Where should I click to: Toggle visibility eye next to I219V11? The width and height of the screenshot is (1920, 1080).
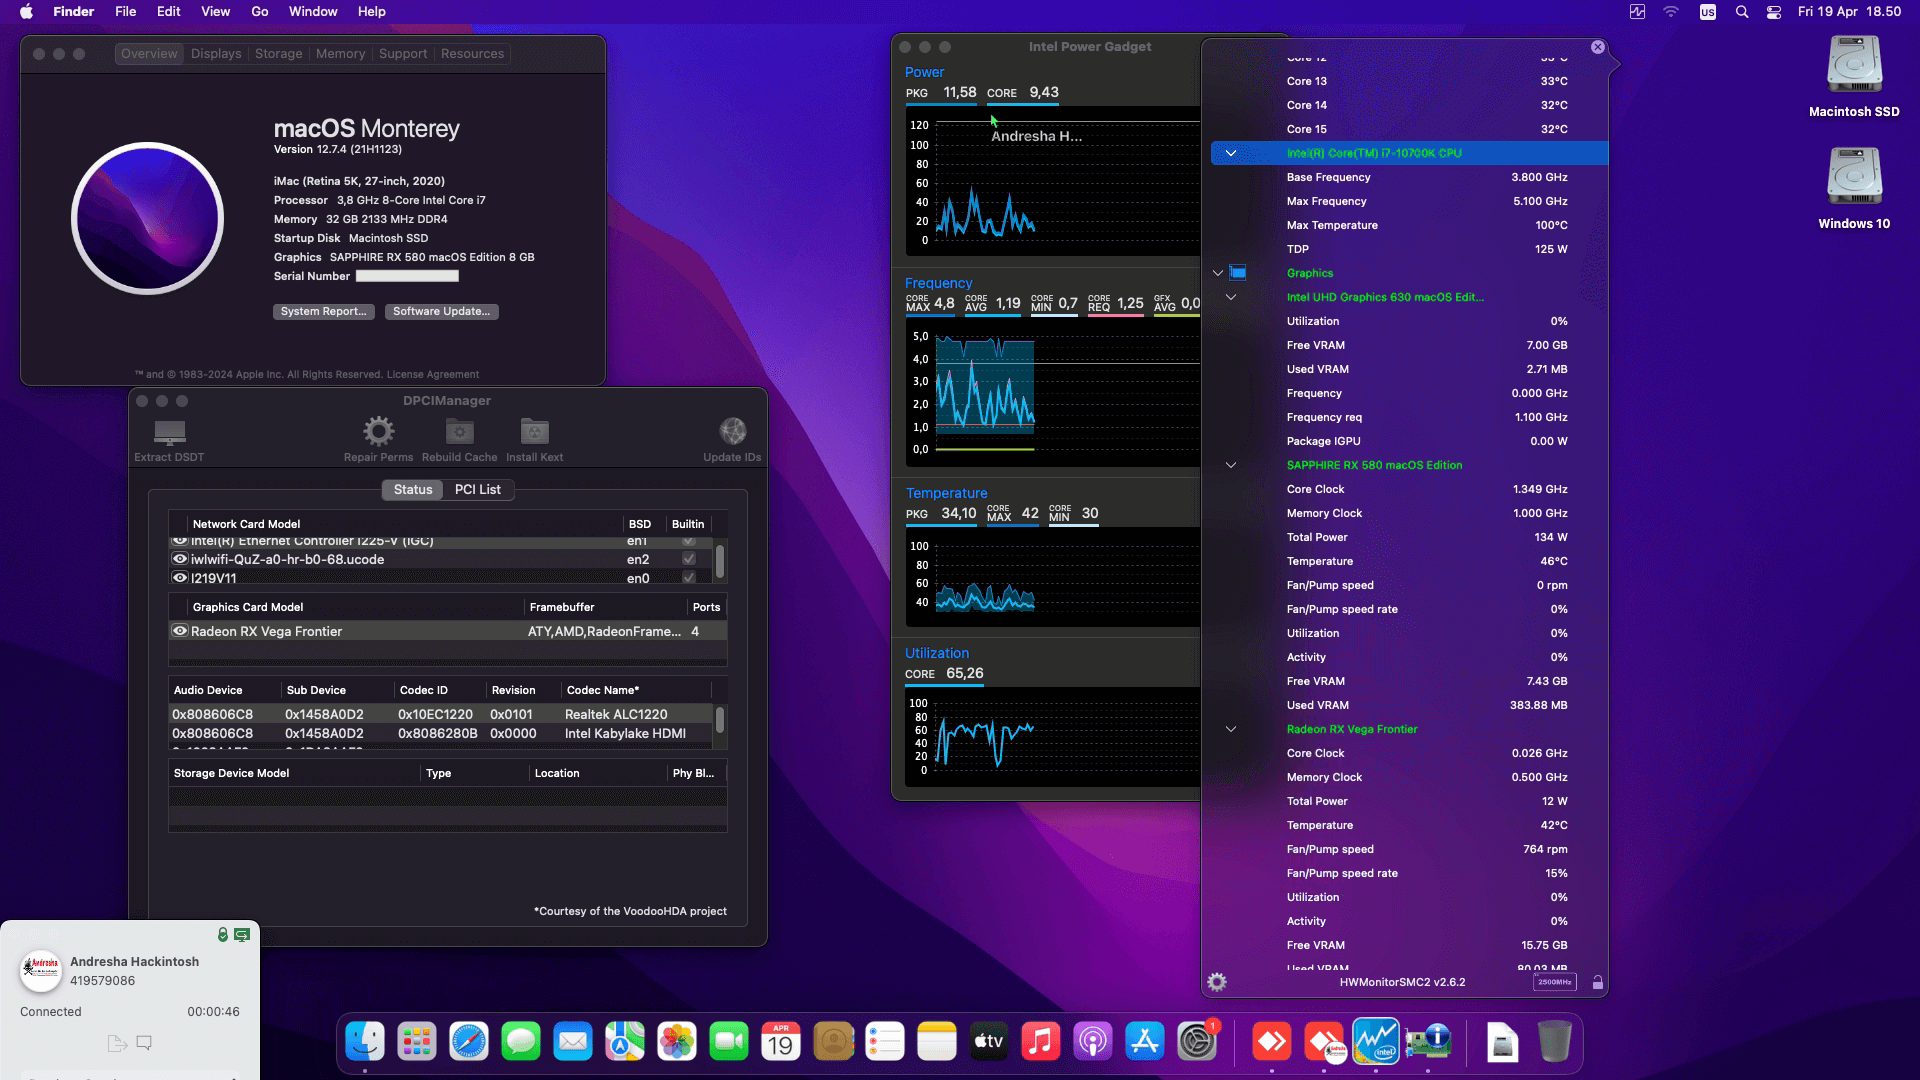178,578
